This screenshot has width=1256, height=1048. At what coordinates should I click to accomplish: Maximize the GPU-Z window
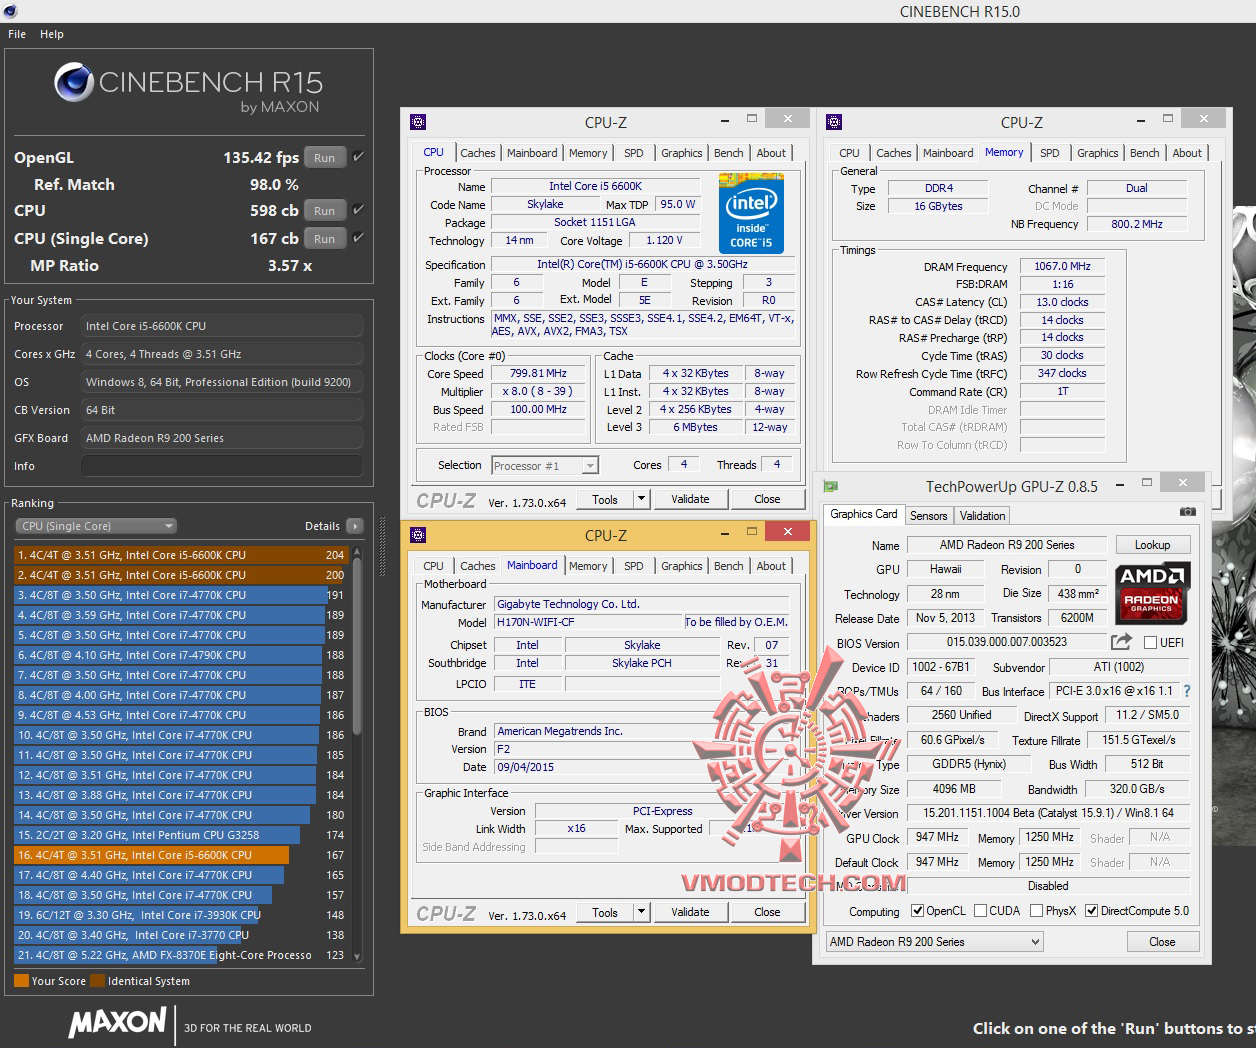coord(1147,483)
